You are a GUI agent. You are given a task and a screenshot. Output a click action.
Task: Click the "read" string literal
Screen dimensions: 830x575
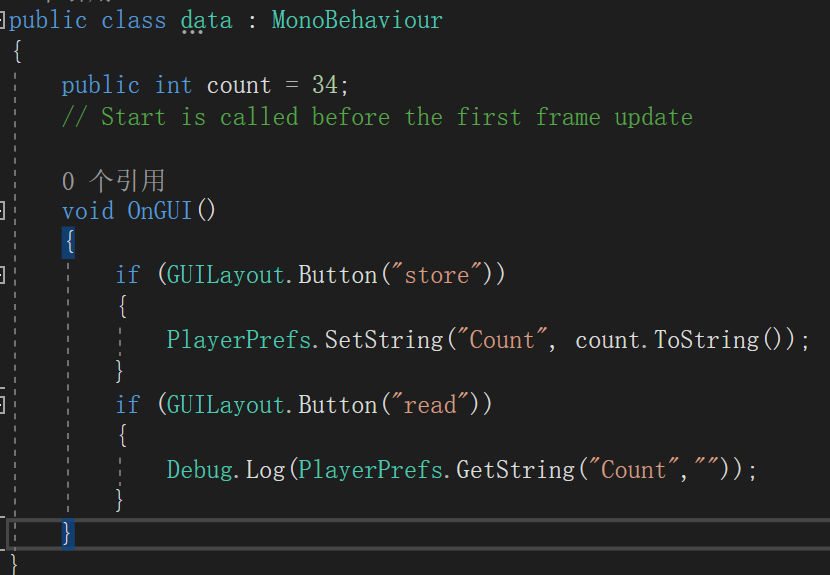430,405
